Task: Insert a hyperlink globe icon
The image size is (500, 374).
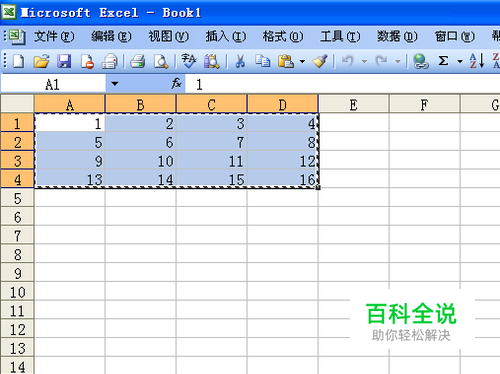Action: pyautogui.click(x=420, y=61)
